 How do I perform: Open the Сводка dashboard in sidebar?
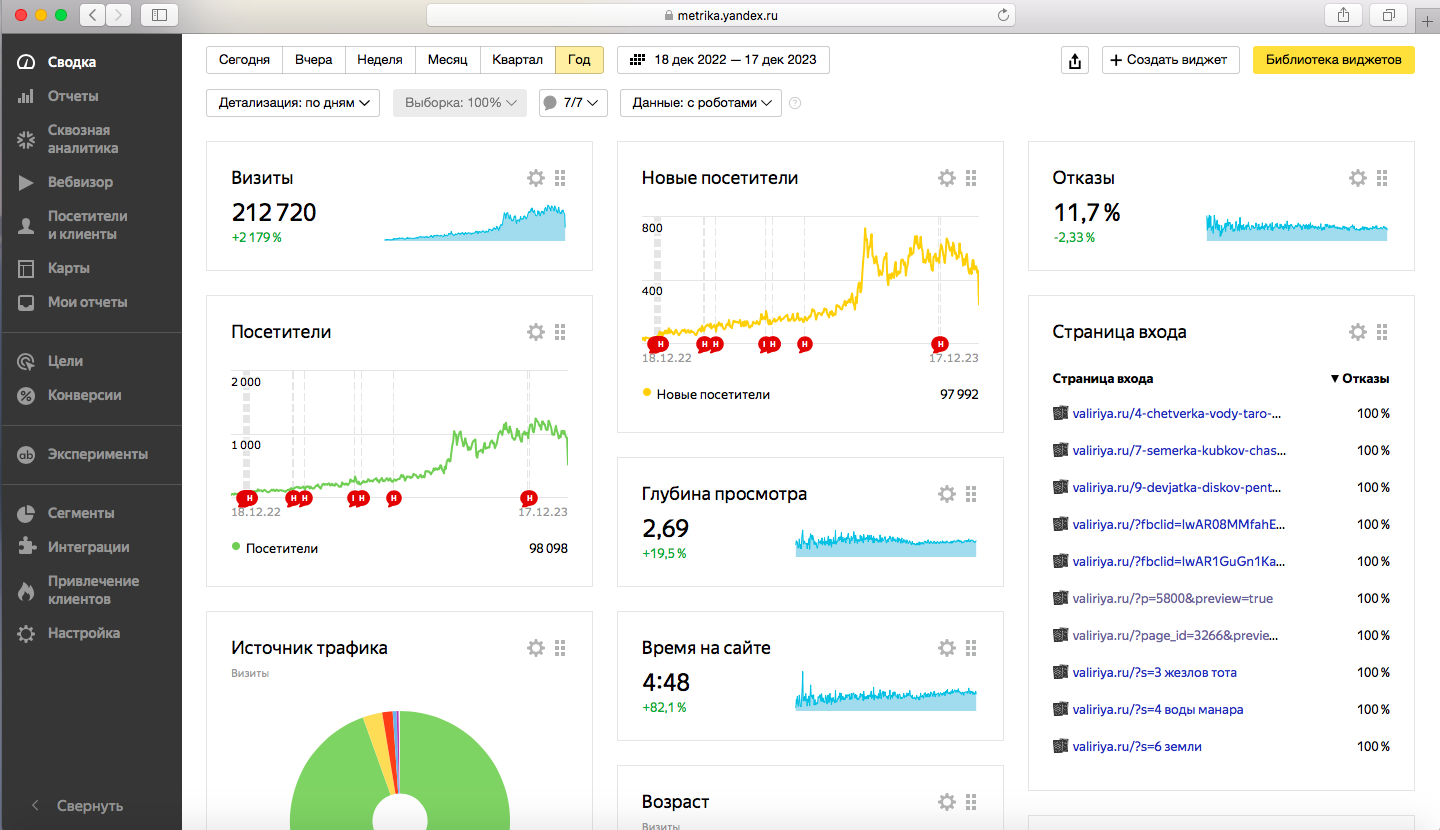pyautogui.click(x=72, y=62)
